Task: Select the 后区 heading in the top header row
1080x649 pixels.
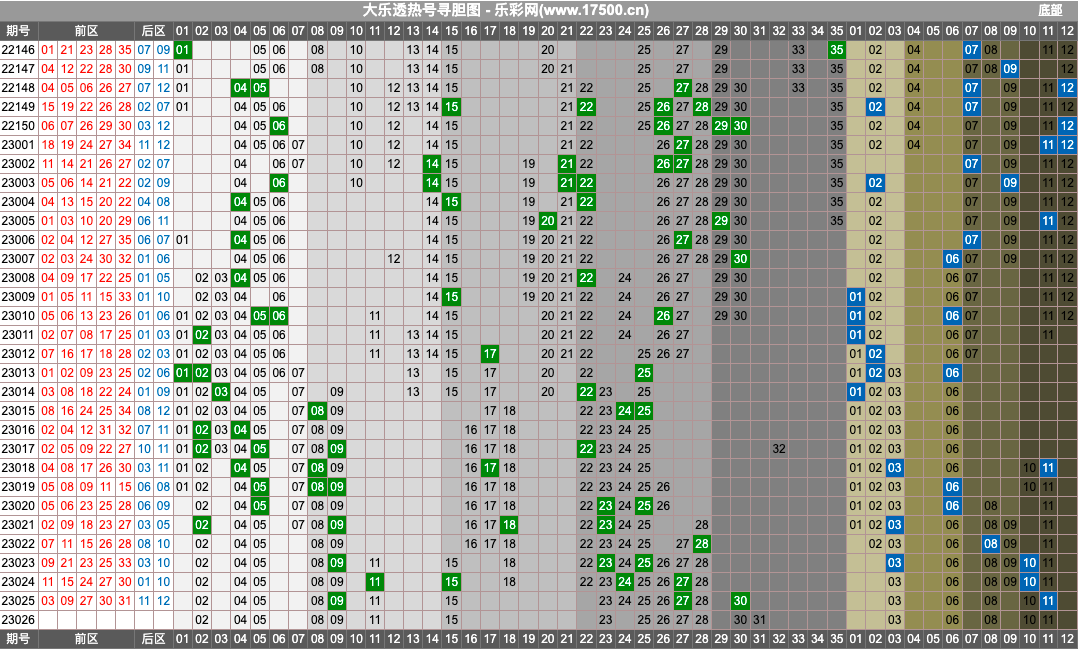Action: [153, 30]
